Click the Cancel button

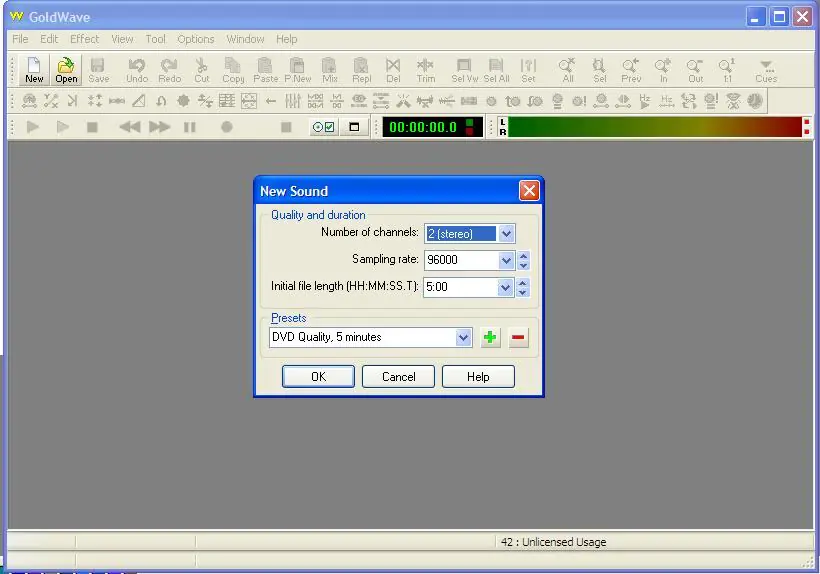(398, 376)
